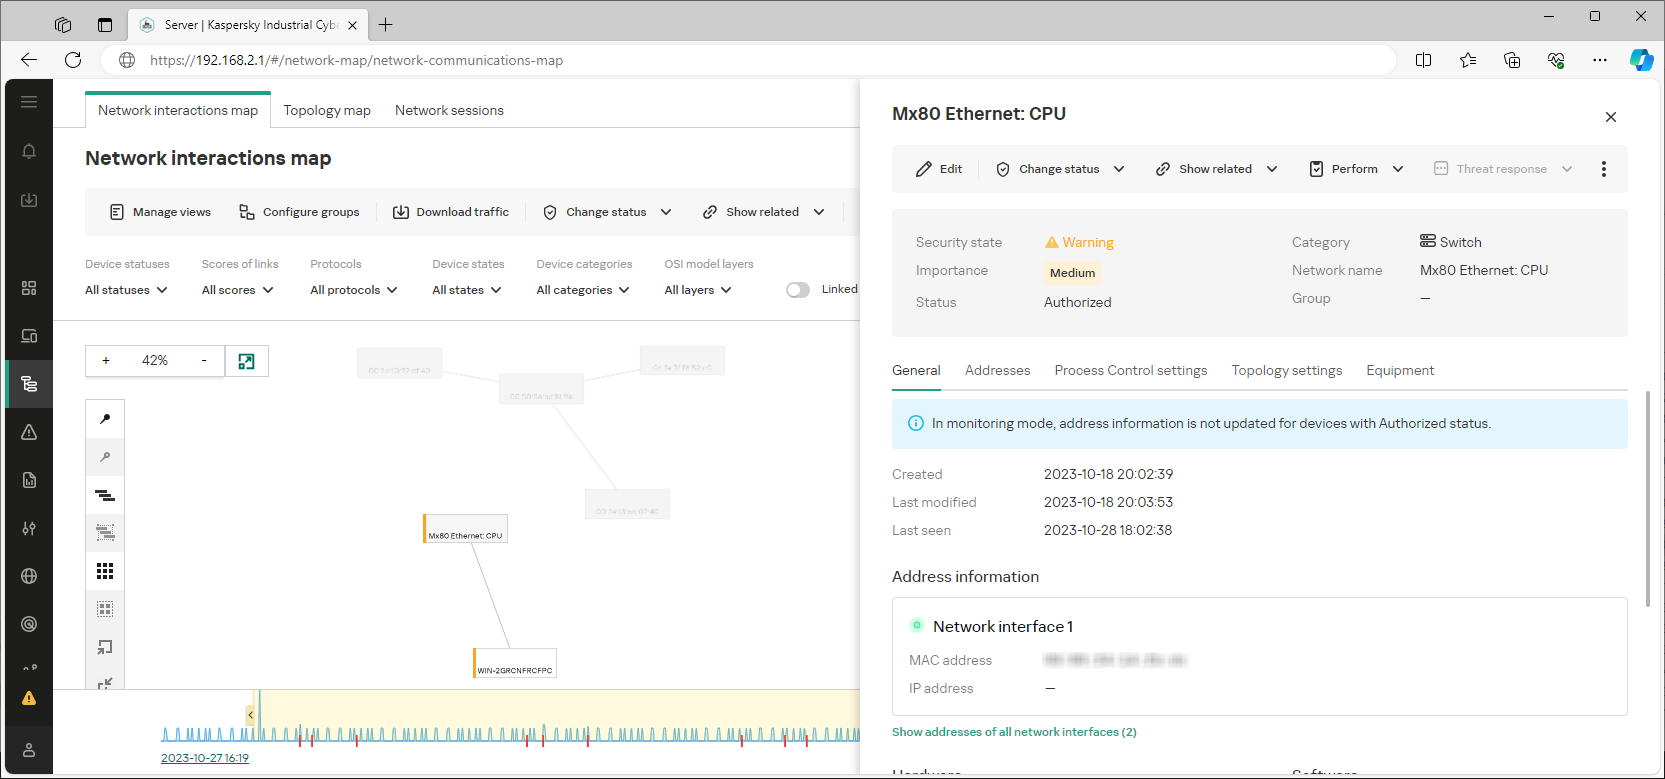Image resolution: width=1665 pixels, height=779 pixels.
Task: Click the pin nodes tool icon
Action: (105, 419)
